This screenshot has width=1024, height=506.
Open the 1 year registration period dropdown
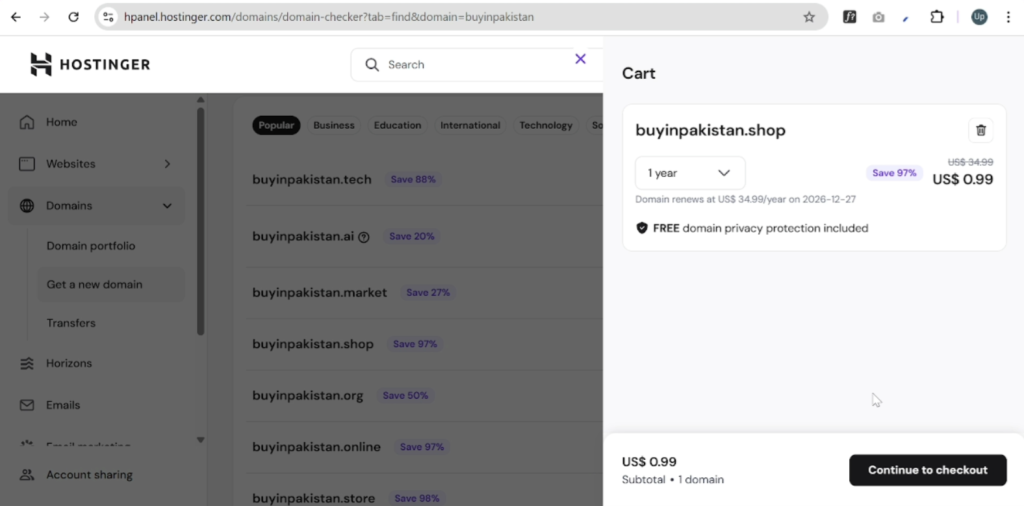[690, 173]
